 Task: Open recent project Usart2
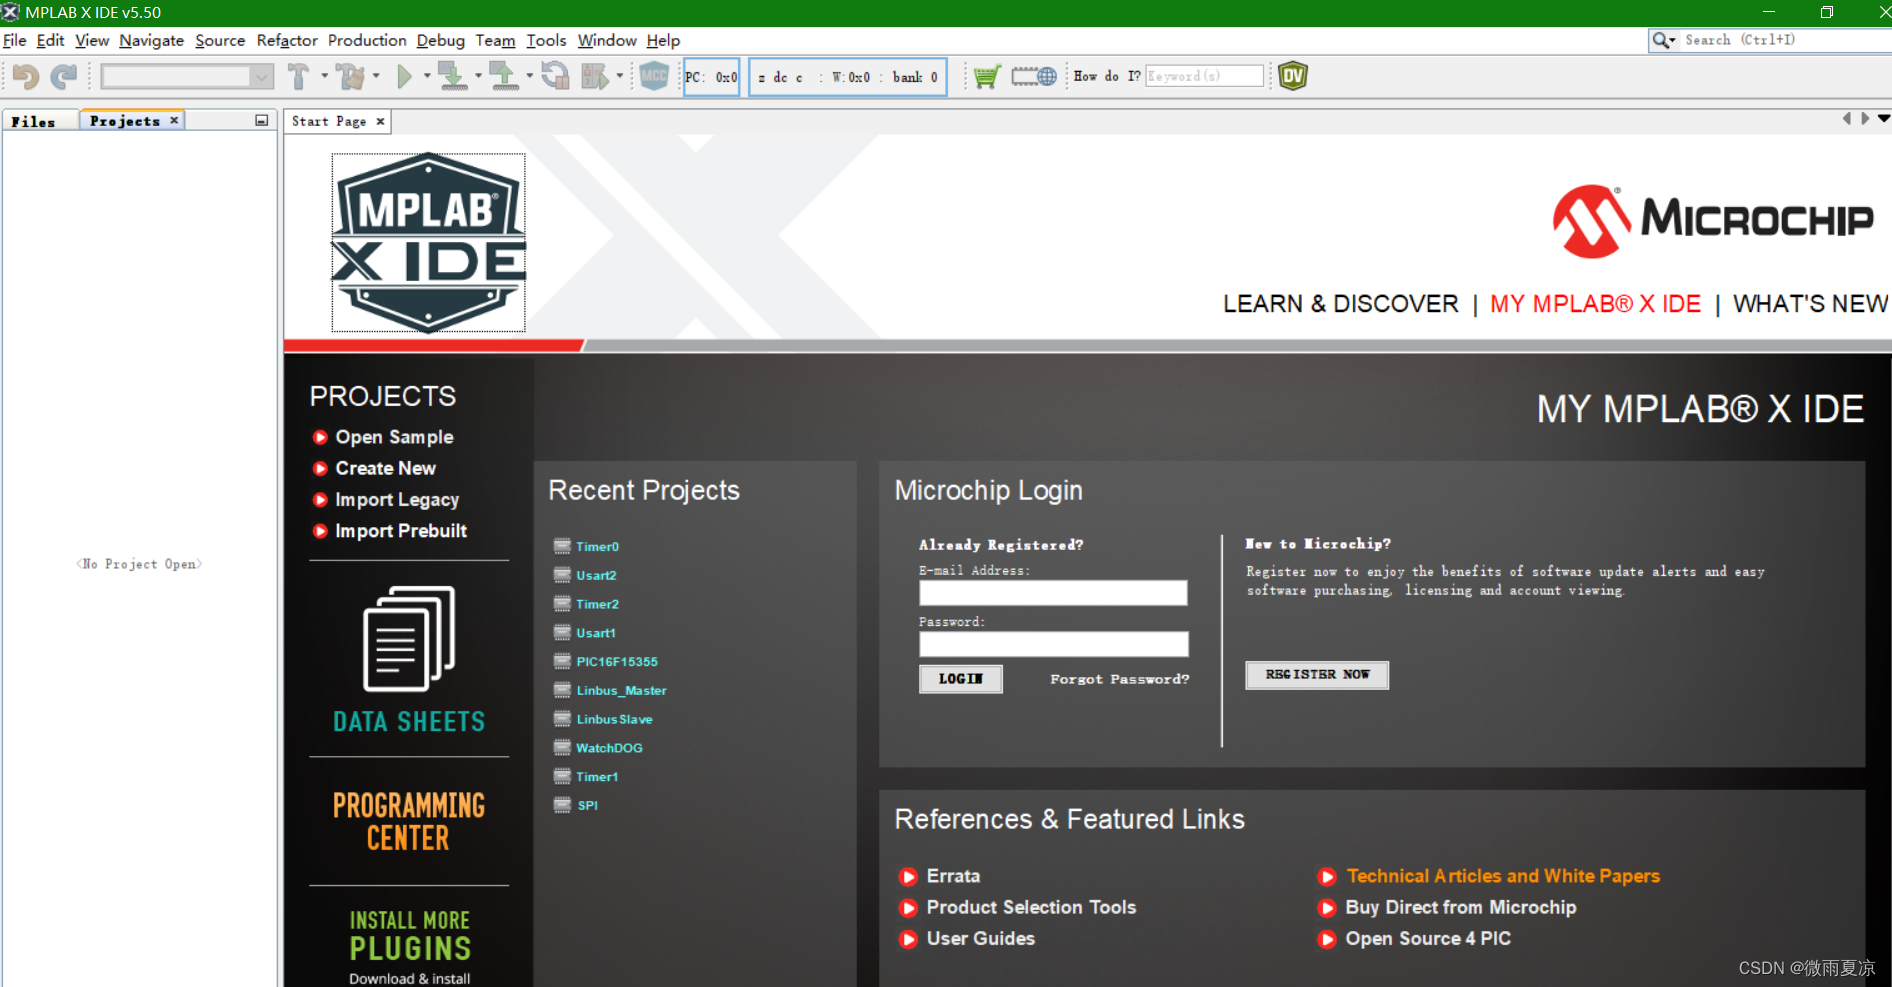pyautogui.click(x=596, y=575)
